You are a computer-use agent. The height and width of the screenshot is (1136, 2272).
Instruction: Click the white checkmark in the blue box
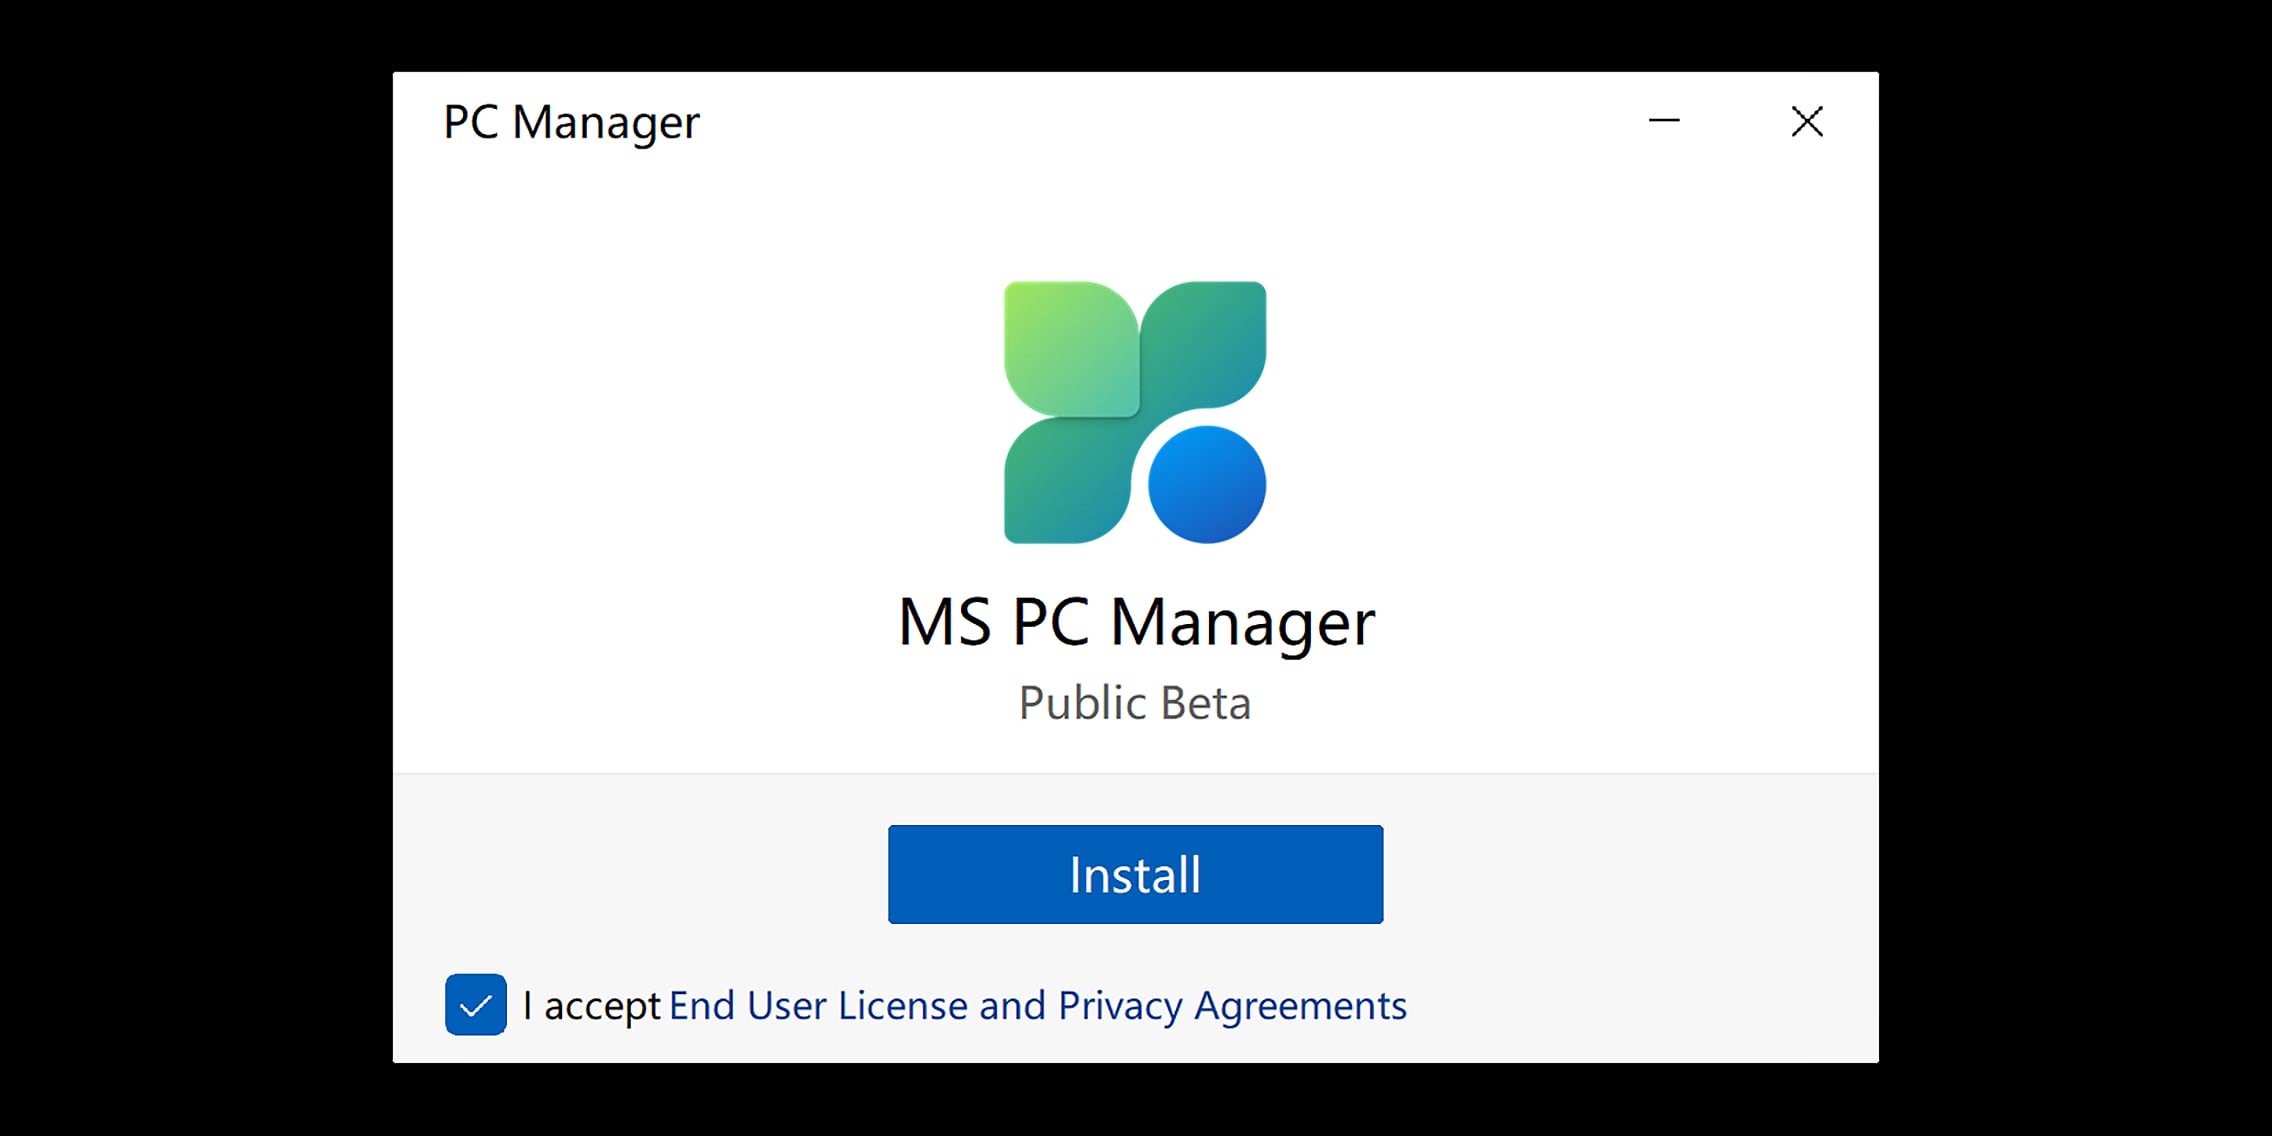click(476, 1005)
